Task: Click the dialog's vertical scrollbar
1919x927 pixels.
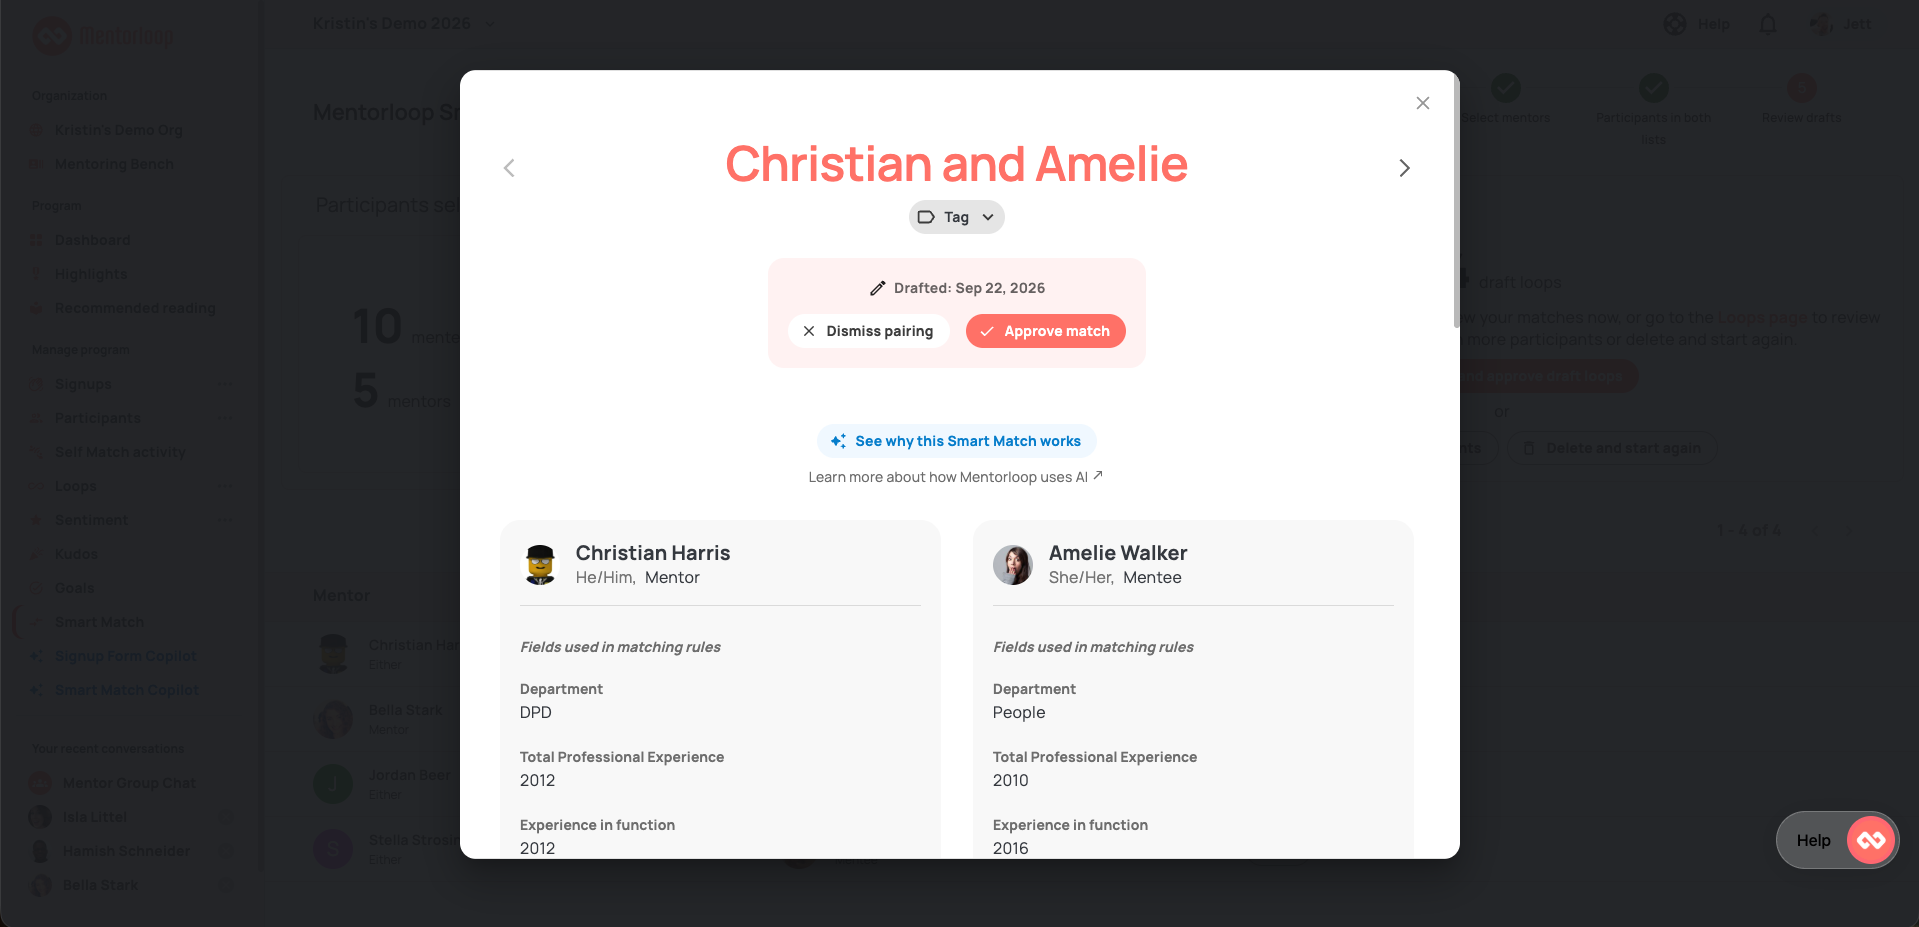Action: point(1456,200)
